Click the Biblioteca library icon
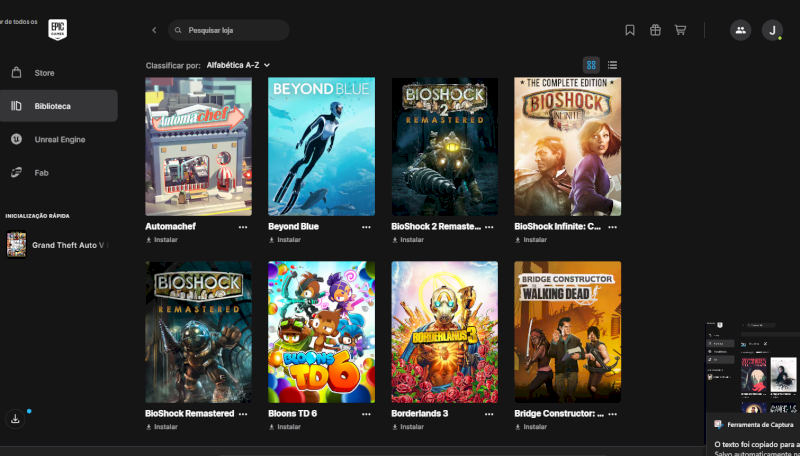Screen dimensions: 800x456 [x=16, y=106]
